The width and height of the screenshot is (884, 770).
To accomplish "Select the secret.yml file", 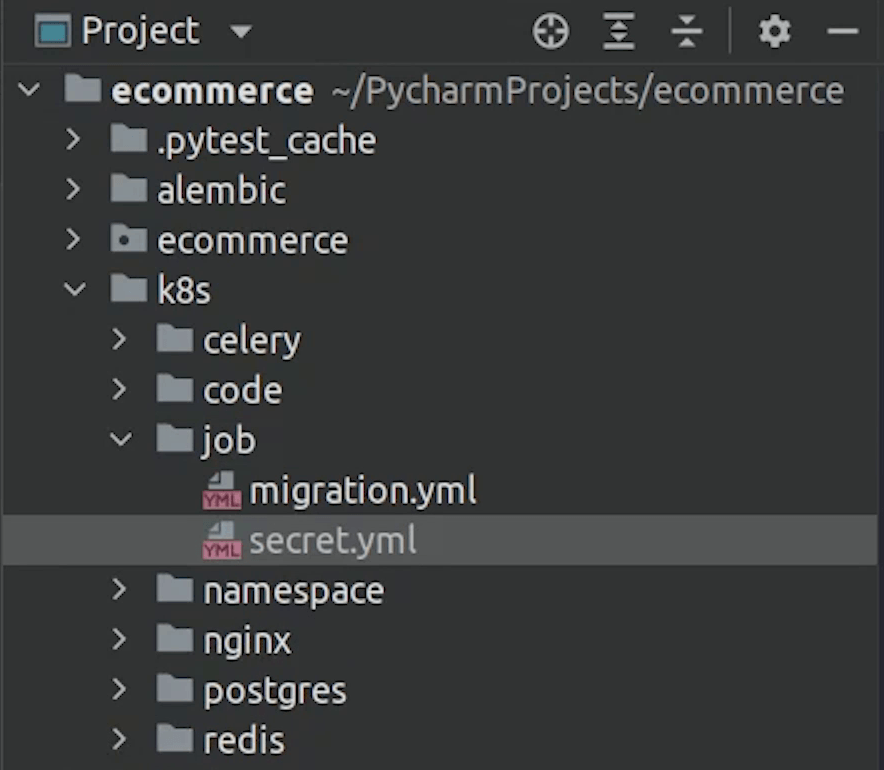I will click(x=332, y=541).
